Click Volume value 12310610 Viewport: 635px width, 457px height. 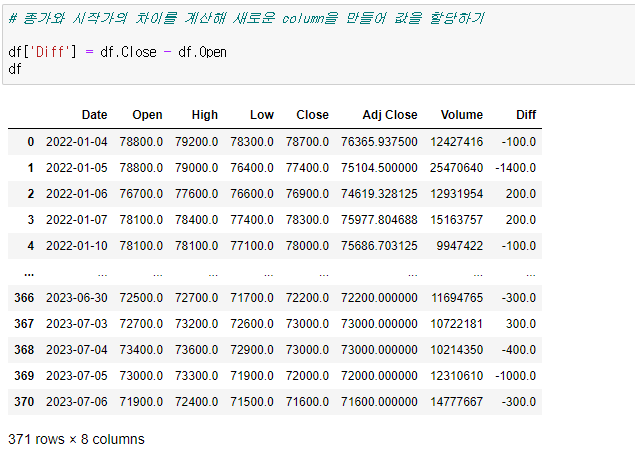pos(456,376)
